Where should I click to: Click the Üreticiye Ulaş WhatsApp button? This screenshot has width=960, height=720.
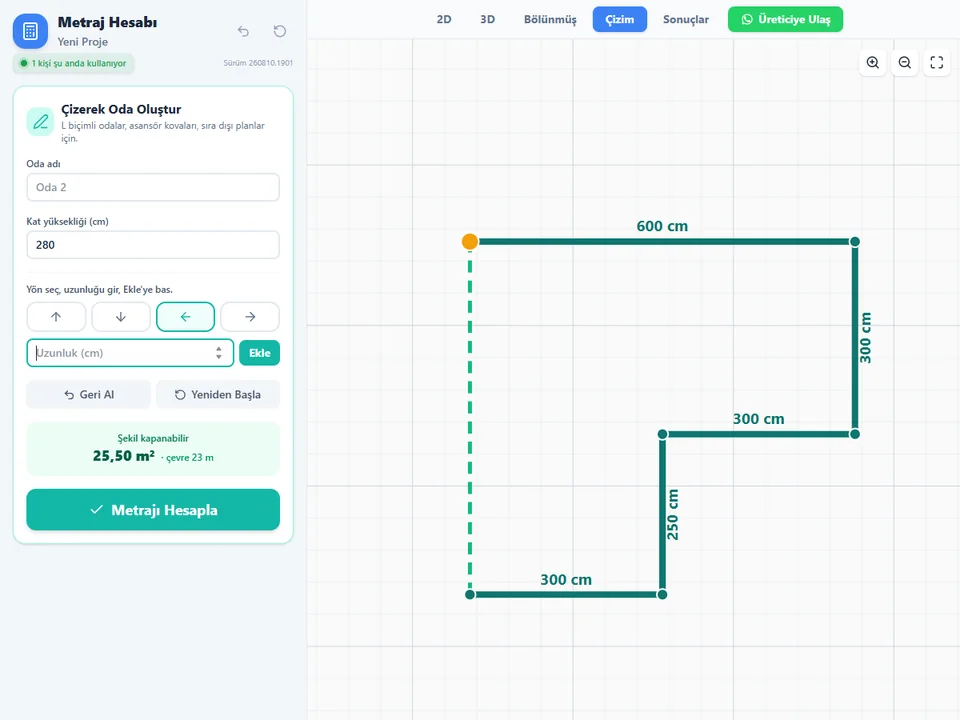pos(785,20)
